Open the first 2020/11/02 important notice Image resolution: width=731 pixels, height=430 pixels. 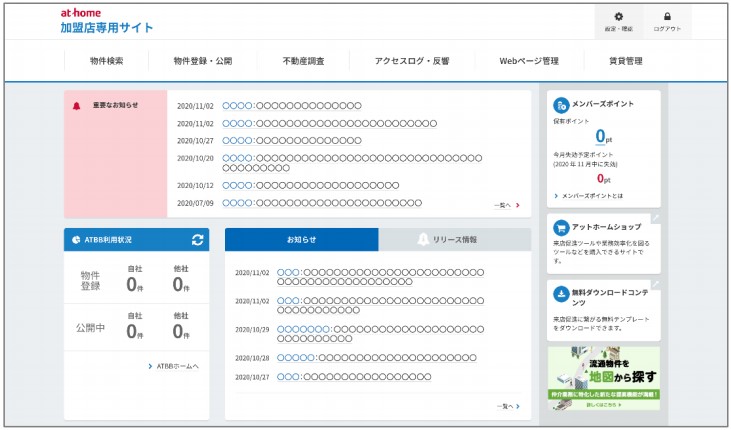pos(292,106)
